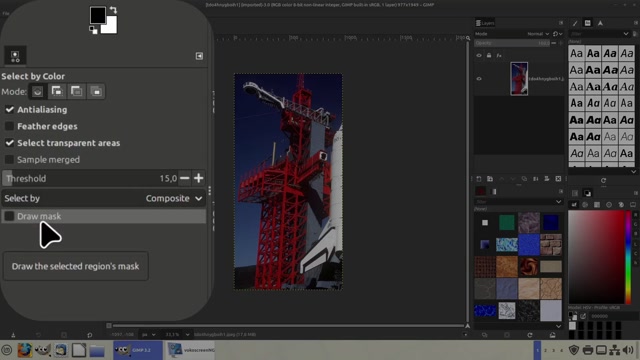Viewport: 640px width, 360px height.
Task: Toggle the layer lock icon
Action: [x=489, y=56]
